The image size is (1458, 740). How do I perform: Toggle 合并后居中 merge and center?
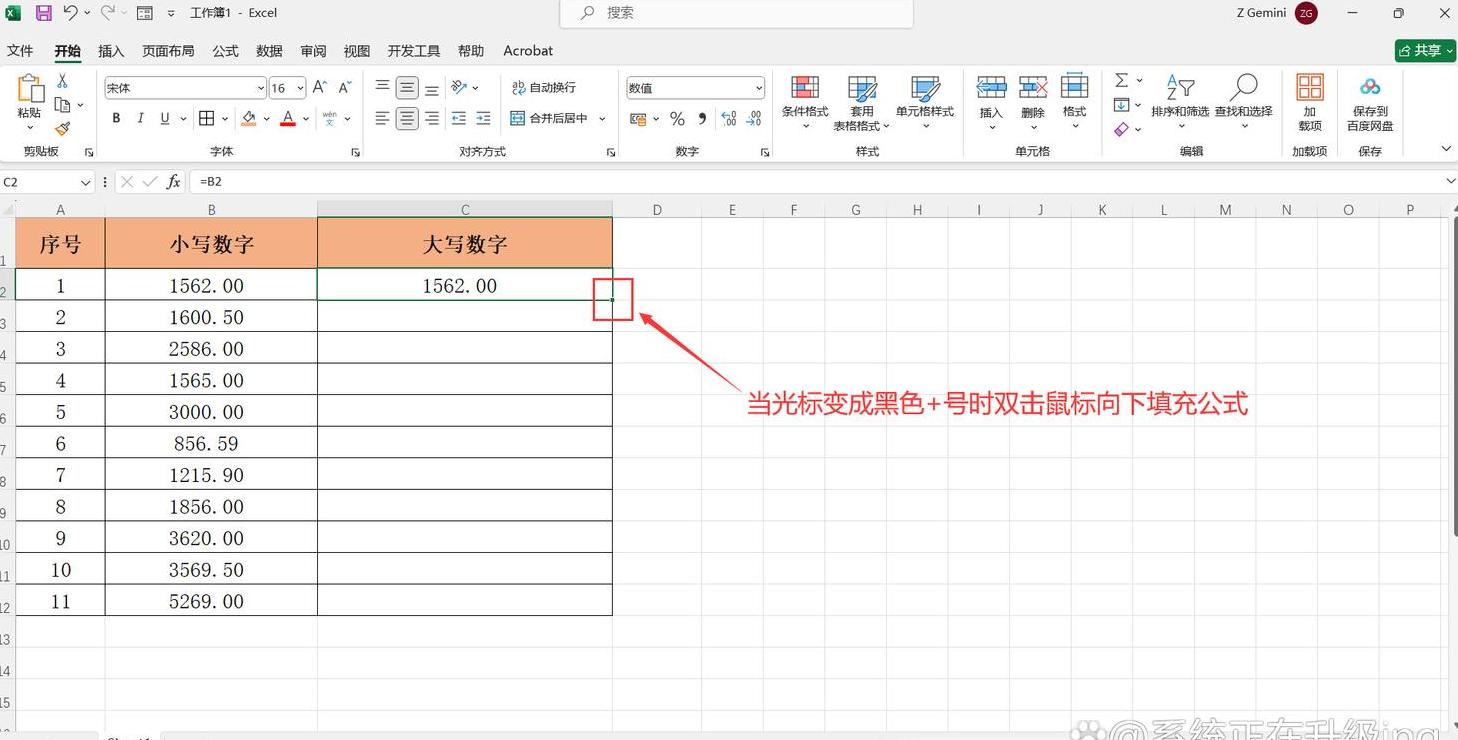point(550,118)
